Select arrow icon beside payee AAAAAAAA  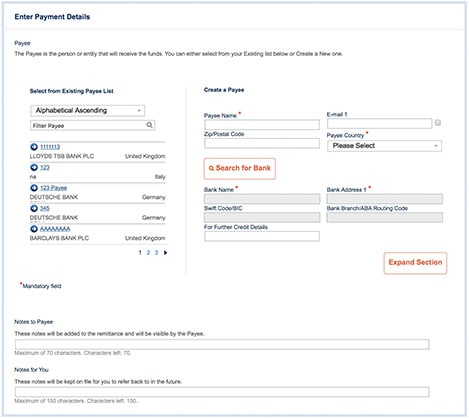point(34,229)
